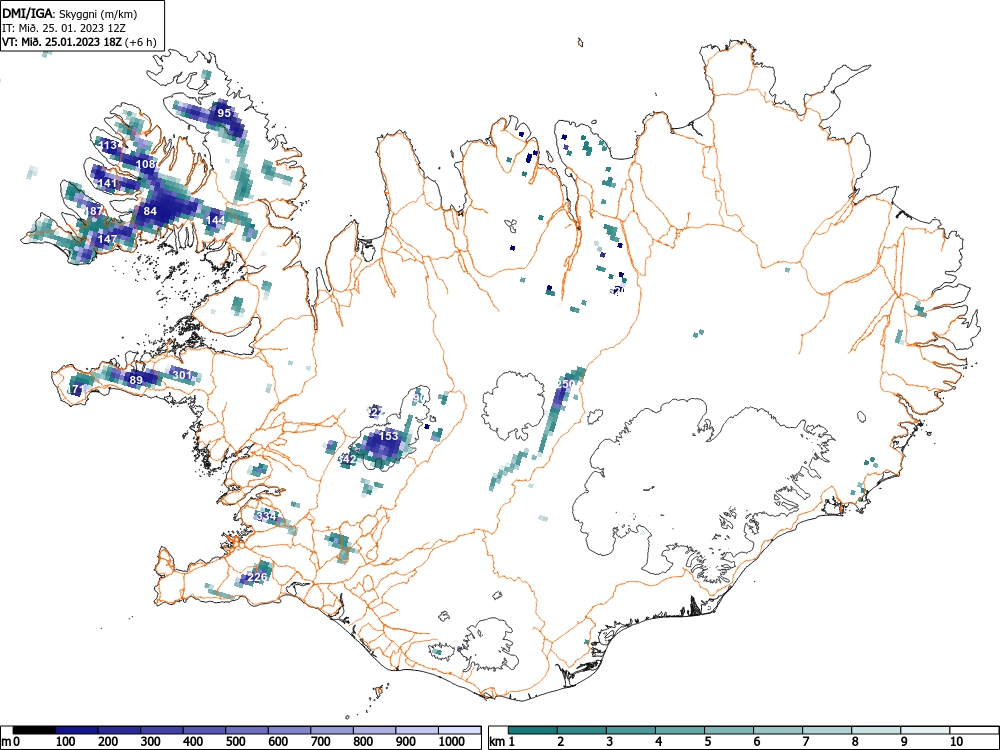Click the visibility value 113 on the map
Image resolution: width=1000 pixels, height=750 pixels.
(109, 145)
